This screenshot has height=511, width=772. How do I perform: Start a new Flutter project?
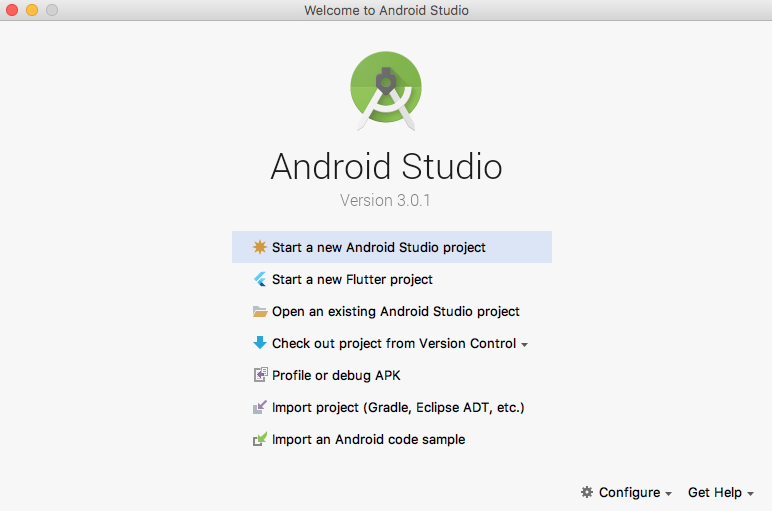click(x=392, y=279)
